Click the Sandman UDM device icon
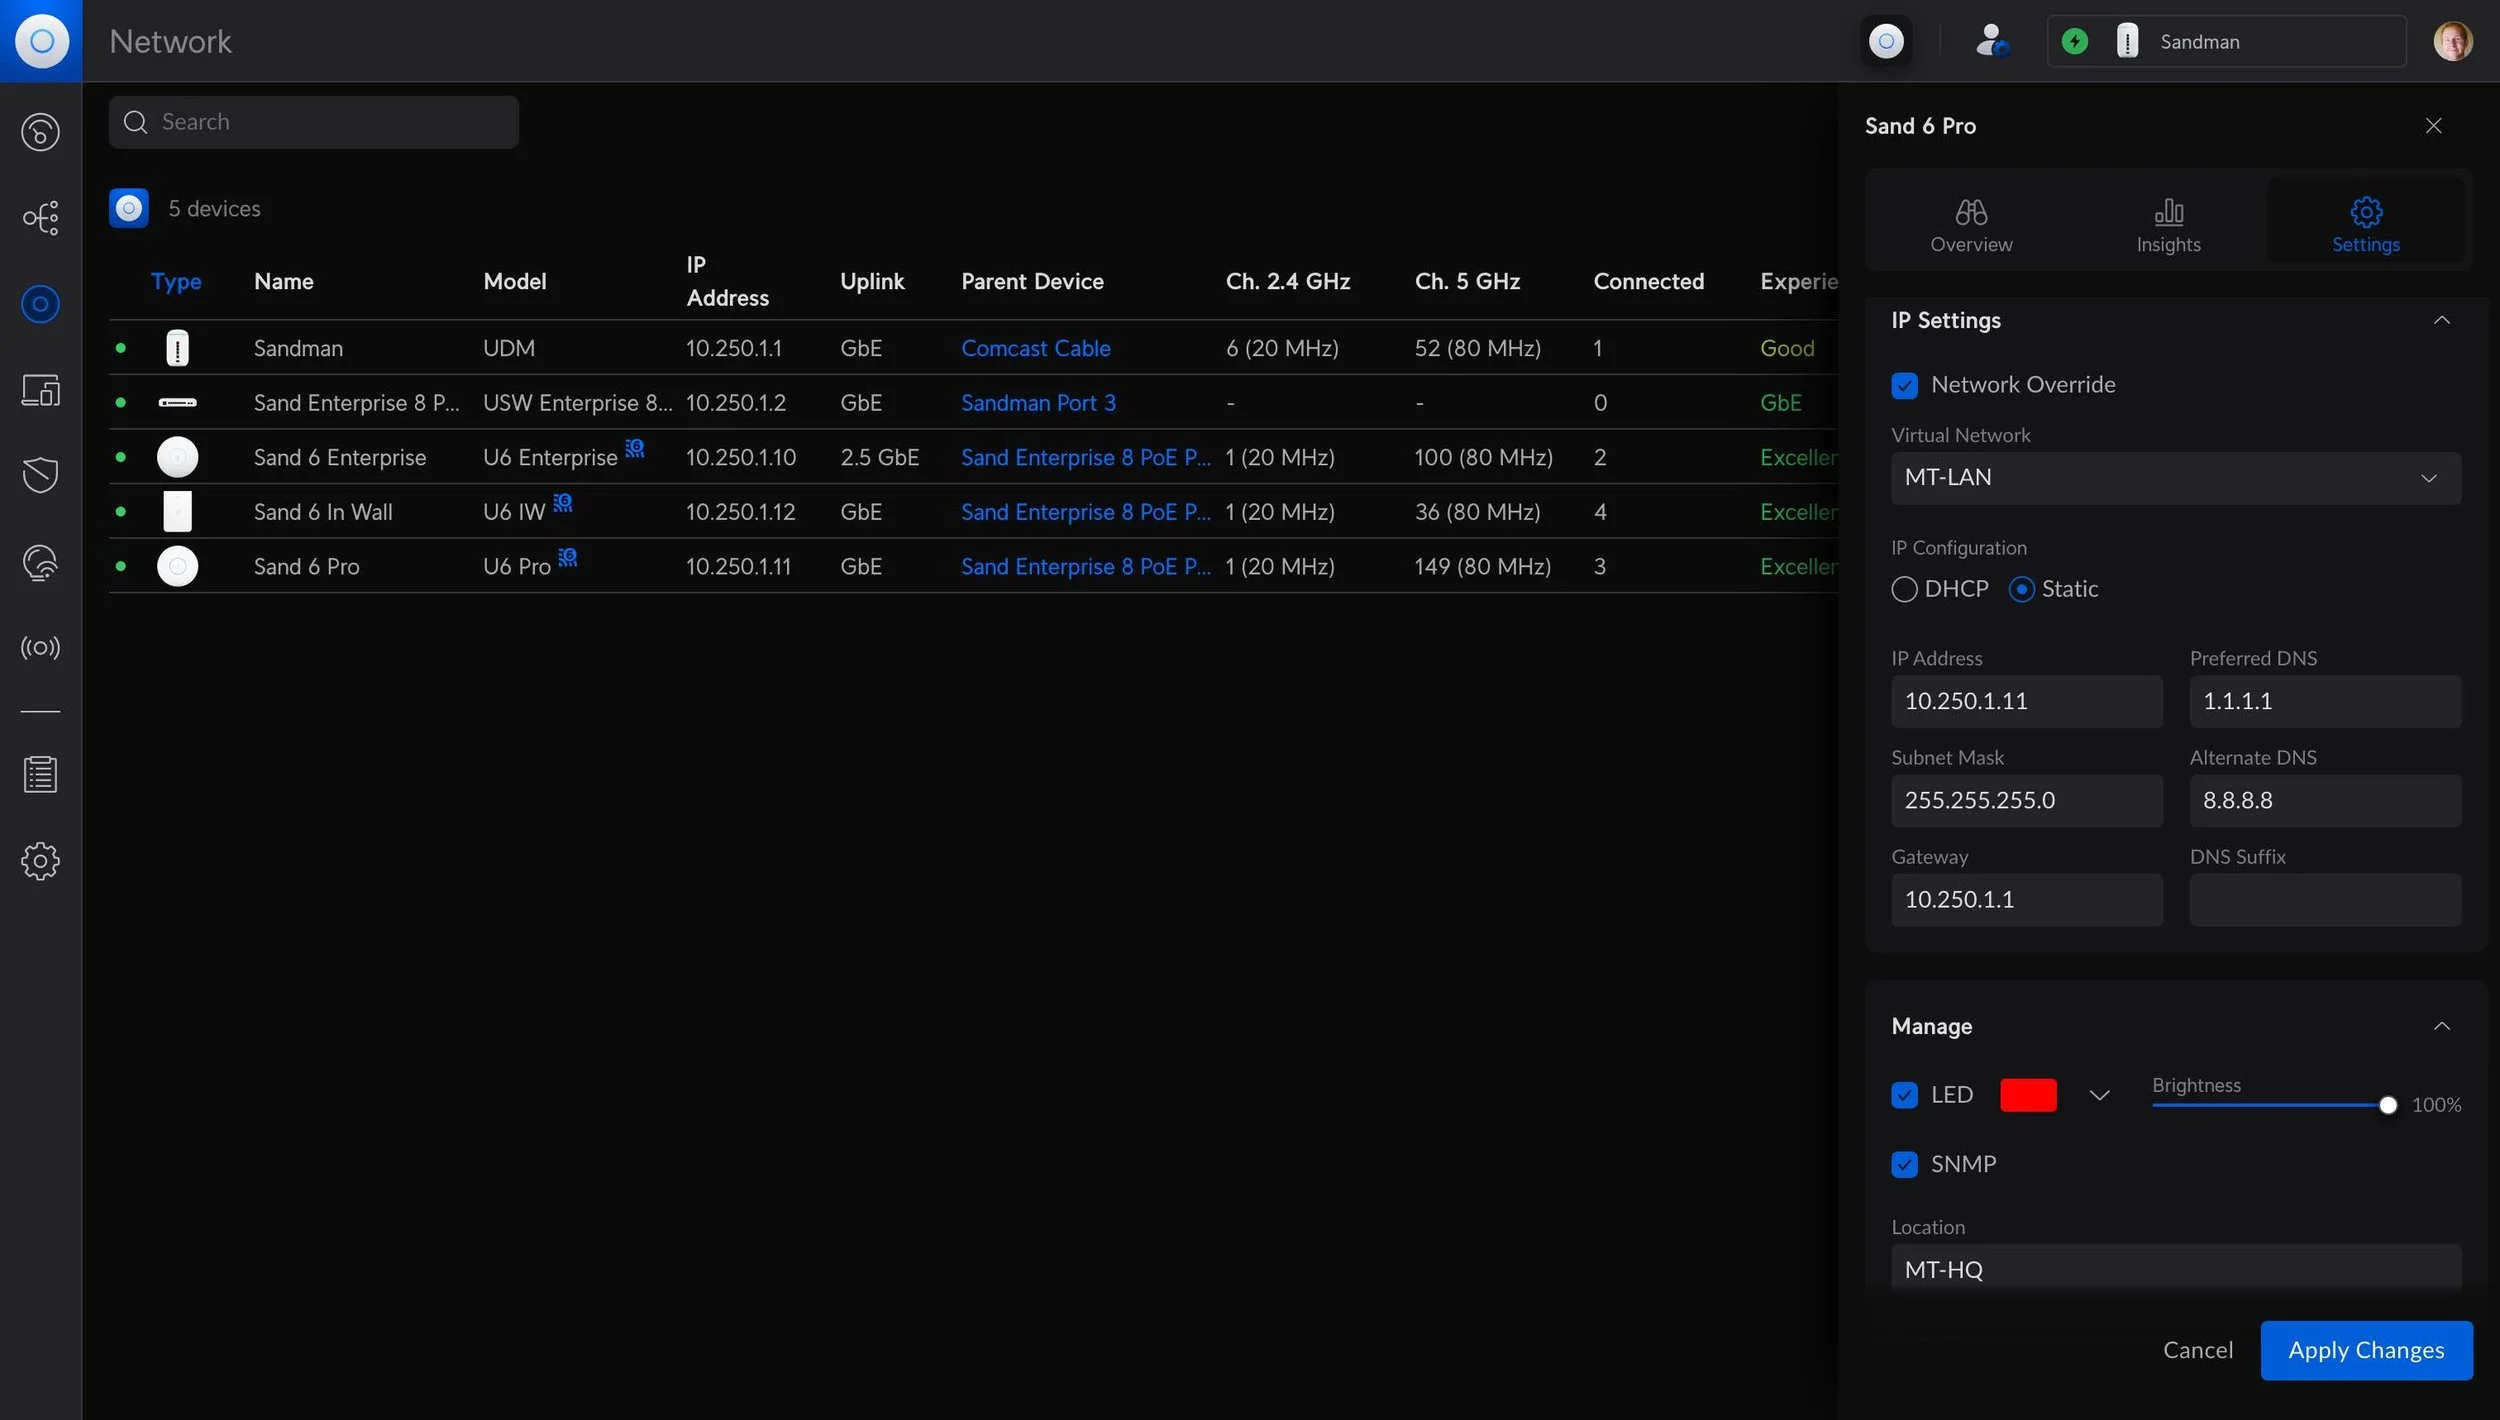 [177, 348]
